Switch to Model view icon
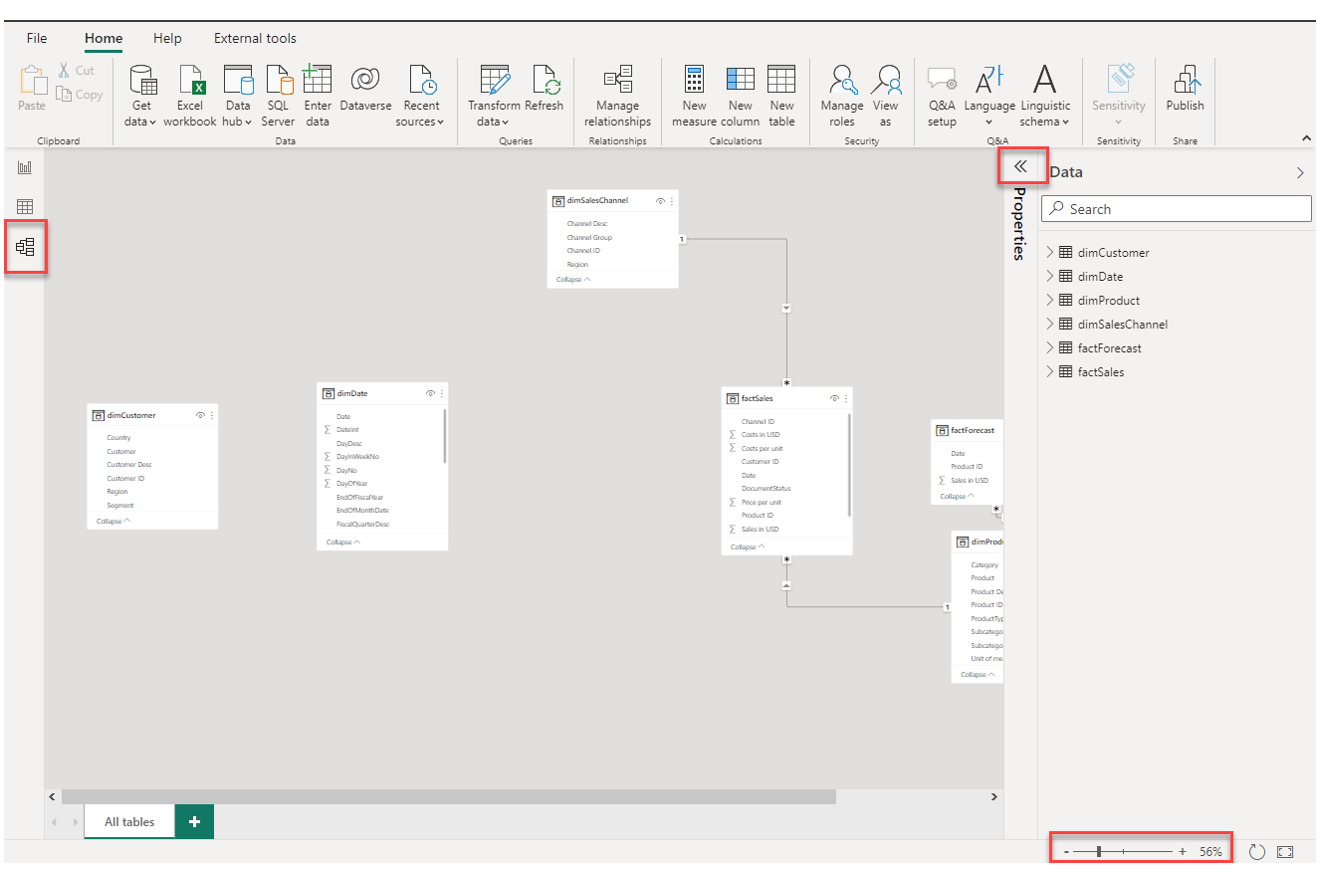The width and height of the screenshot is (1321, 877). click(25, 246)
